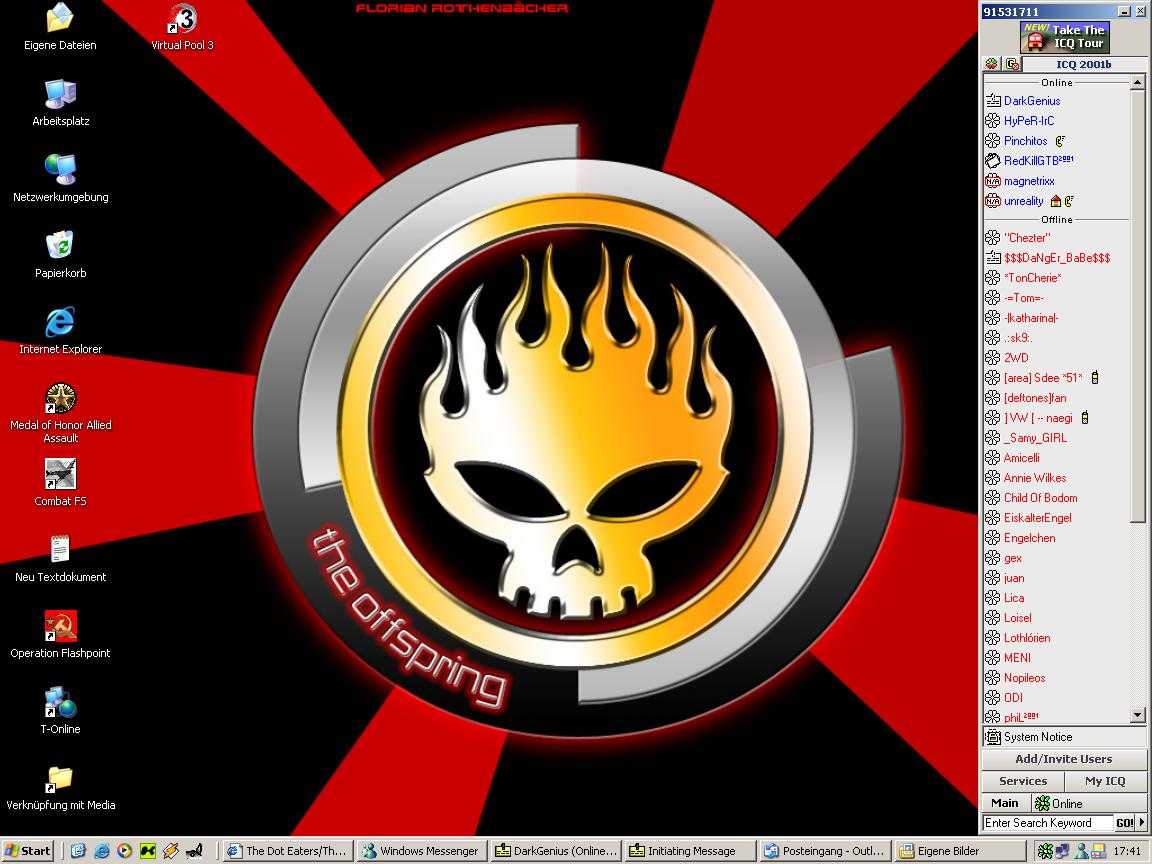Open T-Online desktop shortcut
The width and height of the screenshot is (1152, 864).
tap(60, 711)
